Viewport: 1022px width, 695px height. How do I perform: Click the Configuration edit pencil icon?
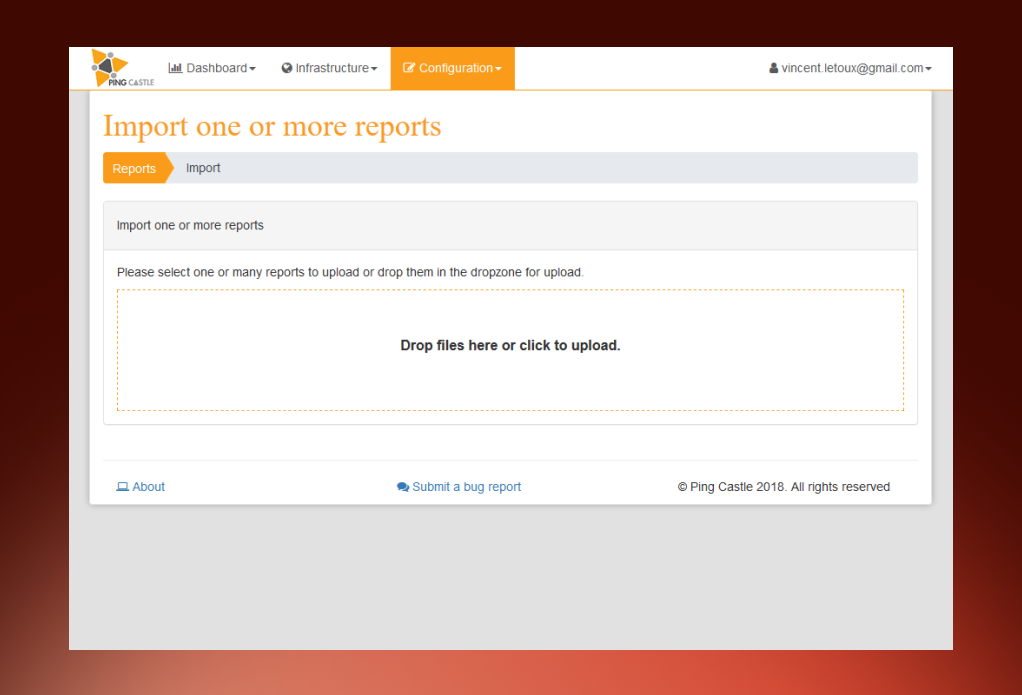pyautogui.click(x=409, y=68)
